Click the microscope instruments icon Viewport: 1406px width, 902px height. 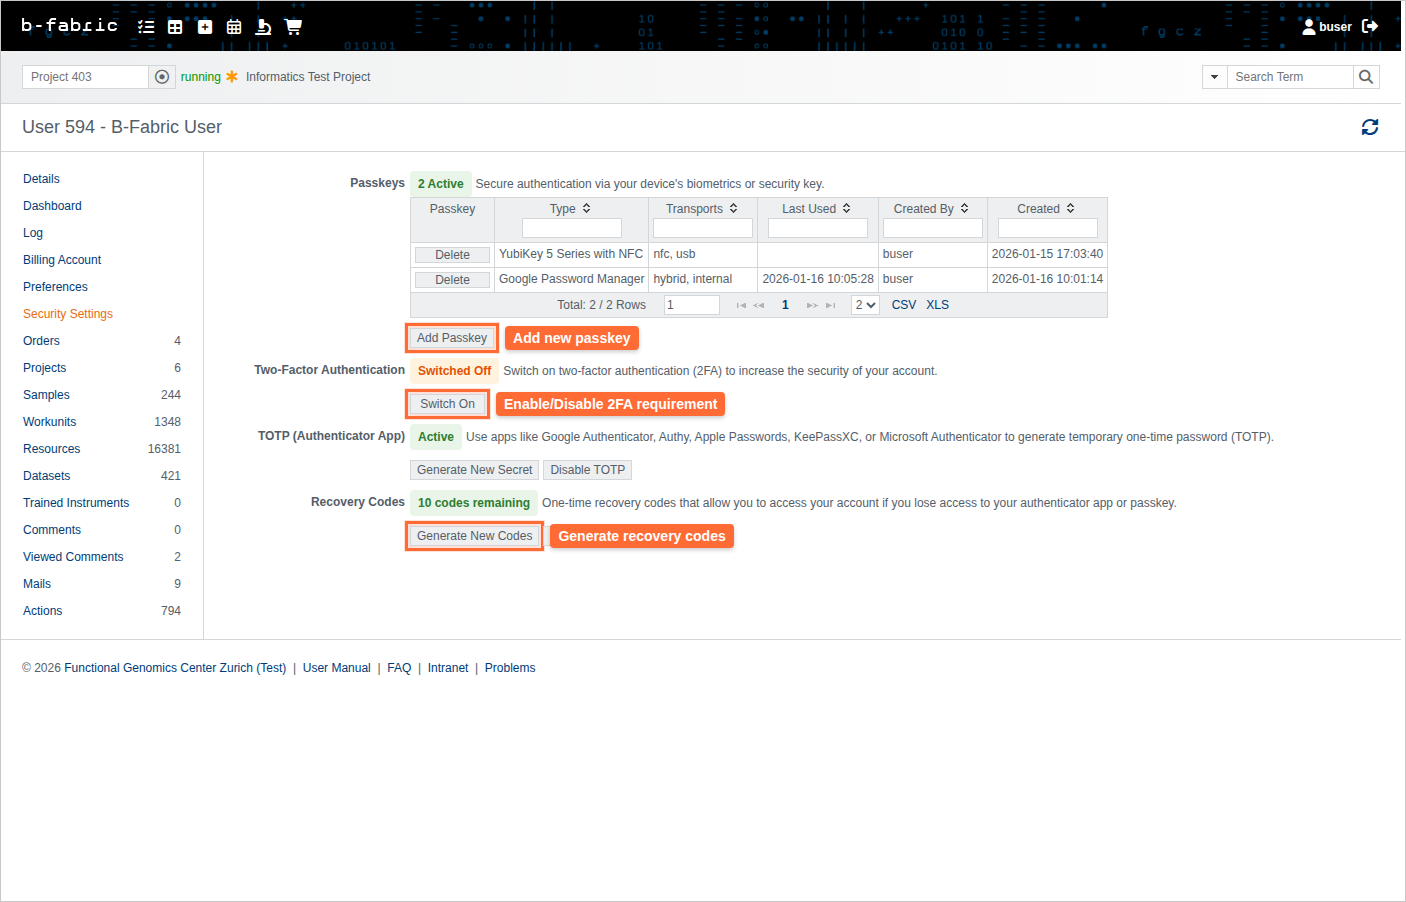pos(263,27)
